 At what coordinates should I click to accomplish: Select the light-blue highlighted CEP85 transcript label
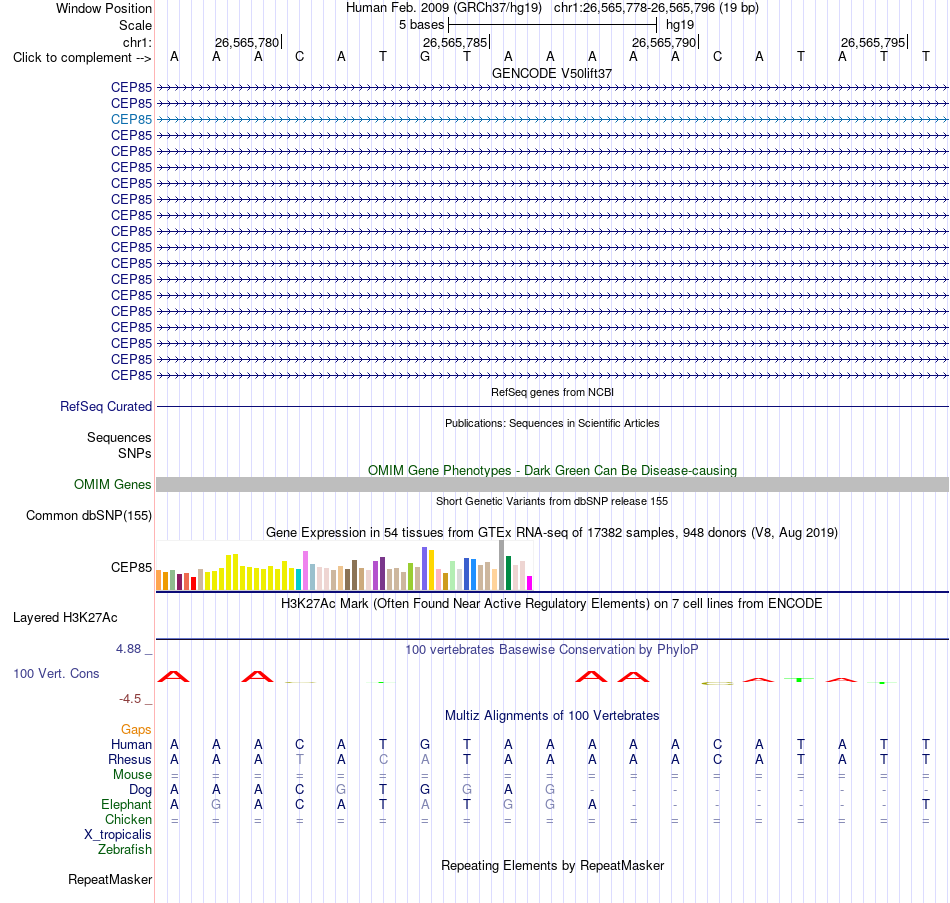[x=131, y=119]
